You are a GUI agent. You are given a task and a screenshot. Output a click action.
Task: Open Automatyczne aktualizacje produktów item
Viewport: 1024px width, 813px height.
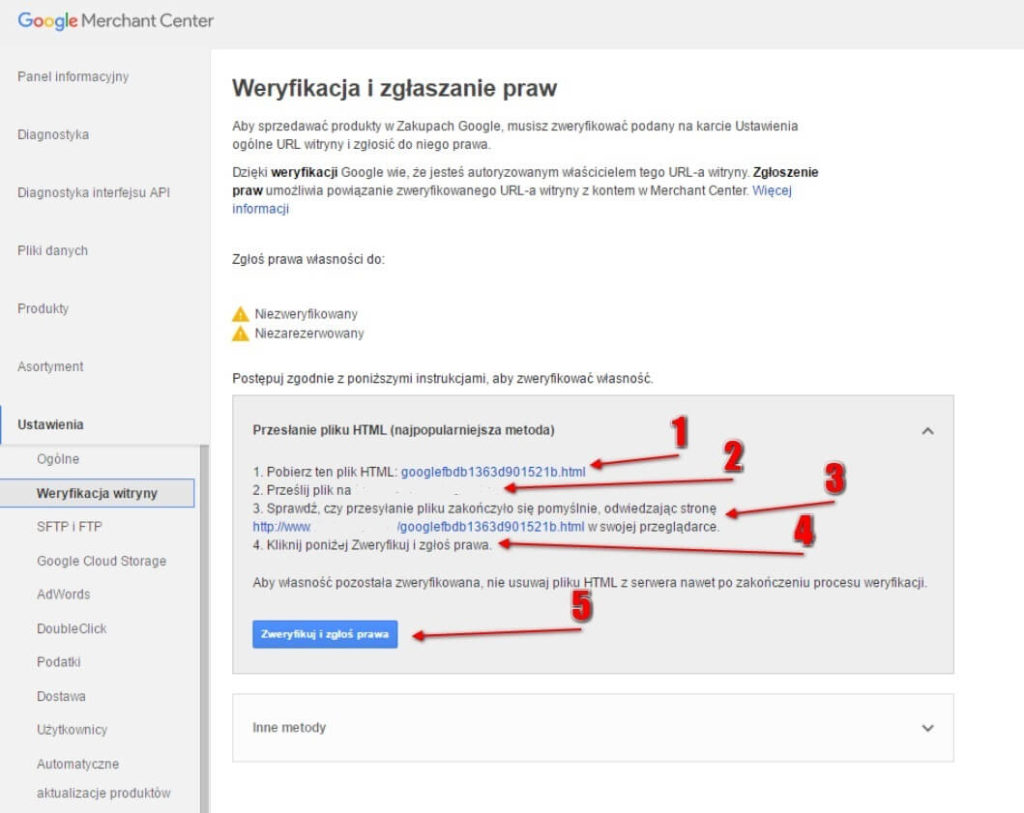(x=103, y=778)
